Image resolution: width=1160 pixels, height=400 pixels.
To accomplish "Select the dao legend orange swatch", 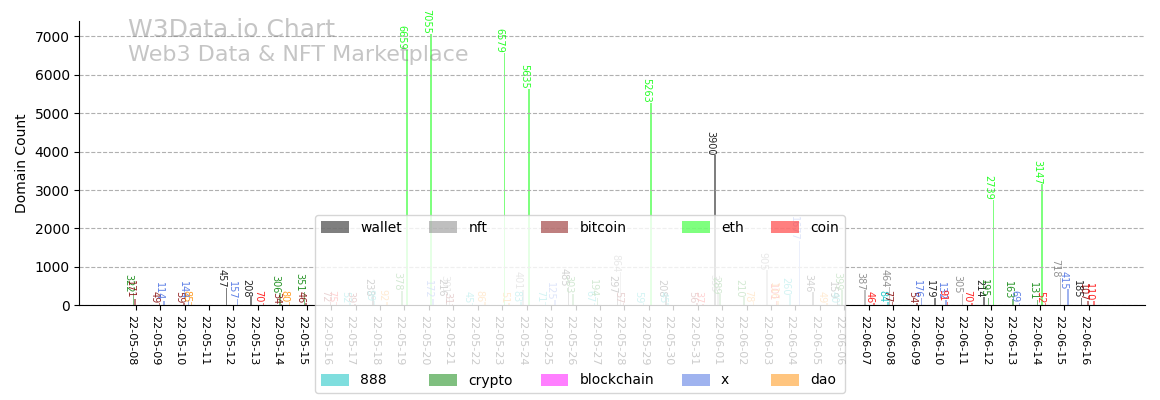I will (785, 380).
